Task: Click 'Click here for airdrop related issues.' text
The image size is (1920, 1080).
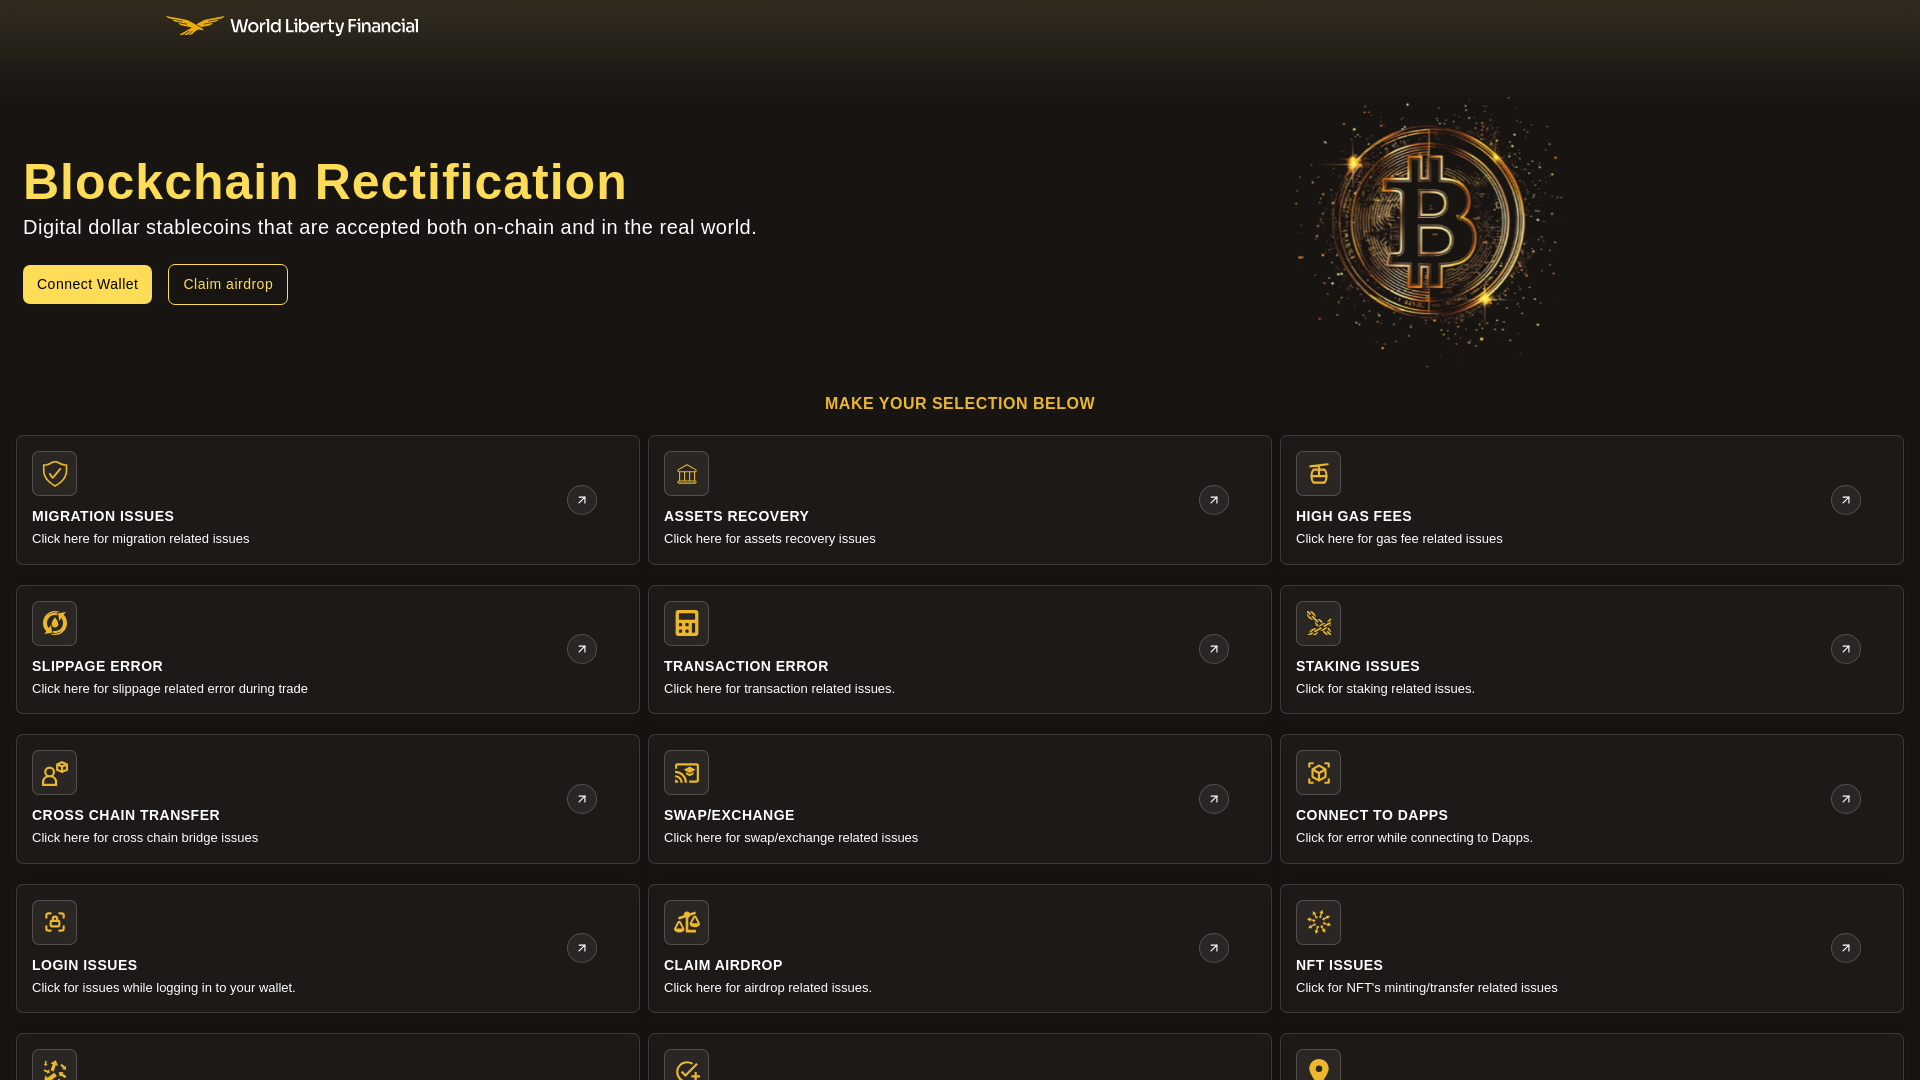Action: pyautogui.click(x=768, y=988)
